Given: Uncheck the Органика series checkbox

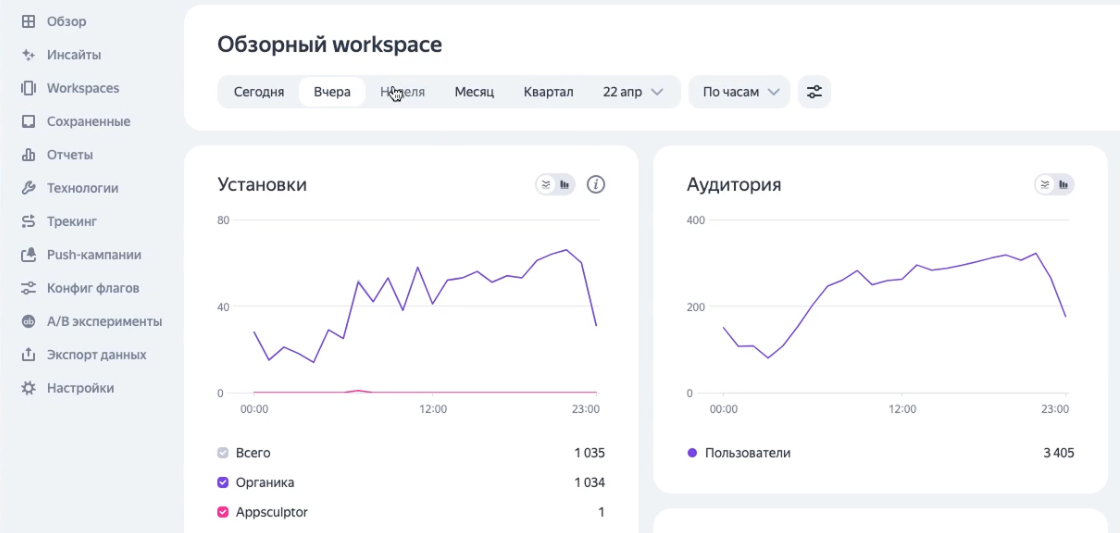Looking at the screenshot, I should coord(223,482).
